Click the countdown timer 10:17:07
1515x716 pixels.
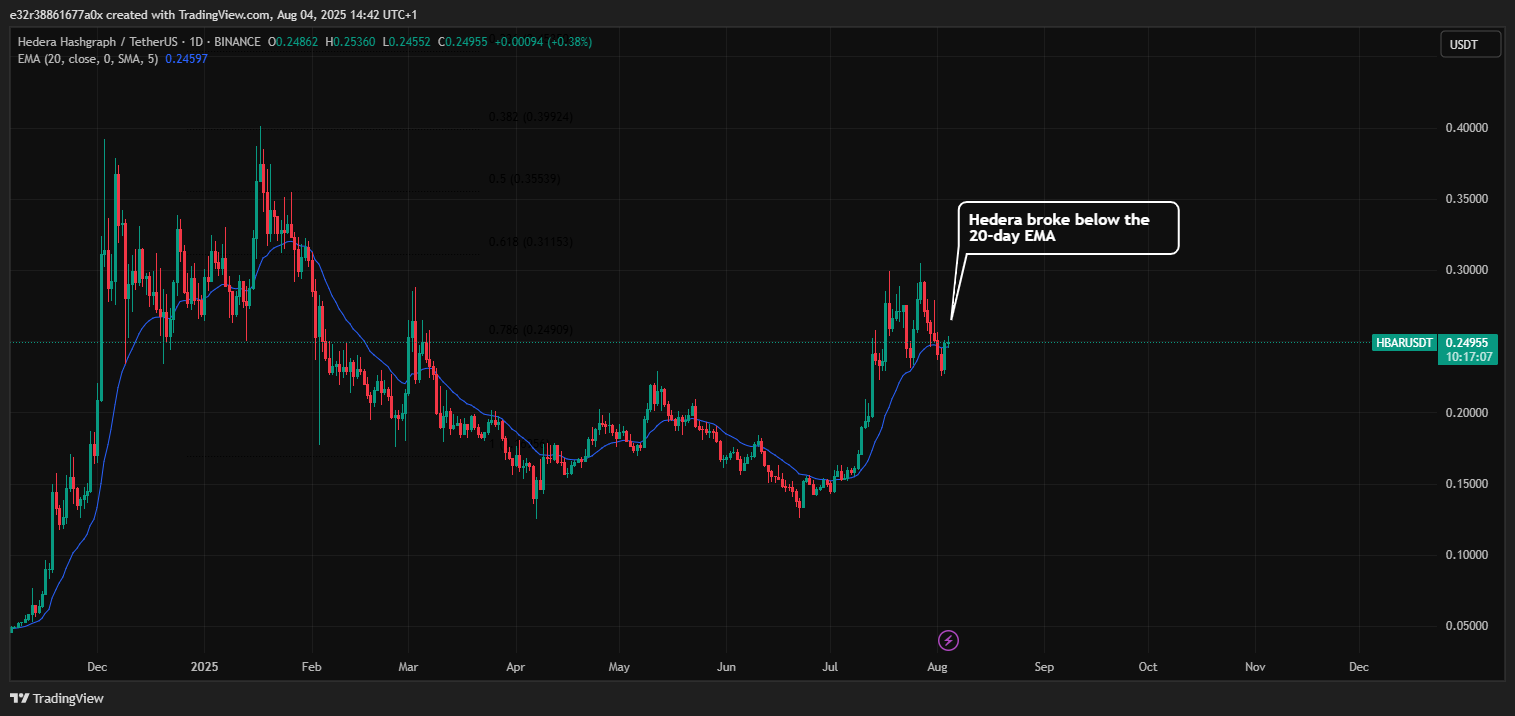1467,357
